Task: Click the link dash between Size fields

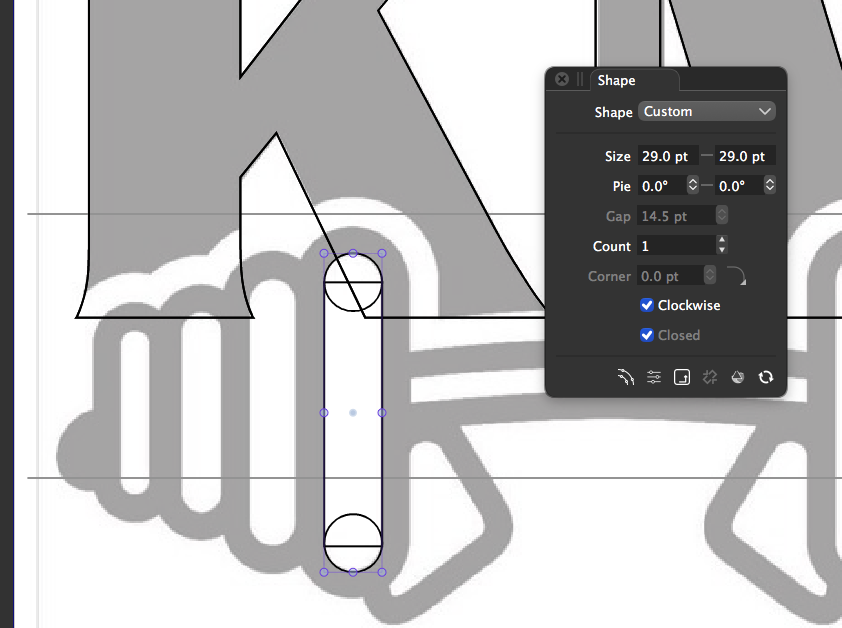Action: click(707, 156)
